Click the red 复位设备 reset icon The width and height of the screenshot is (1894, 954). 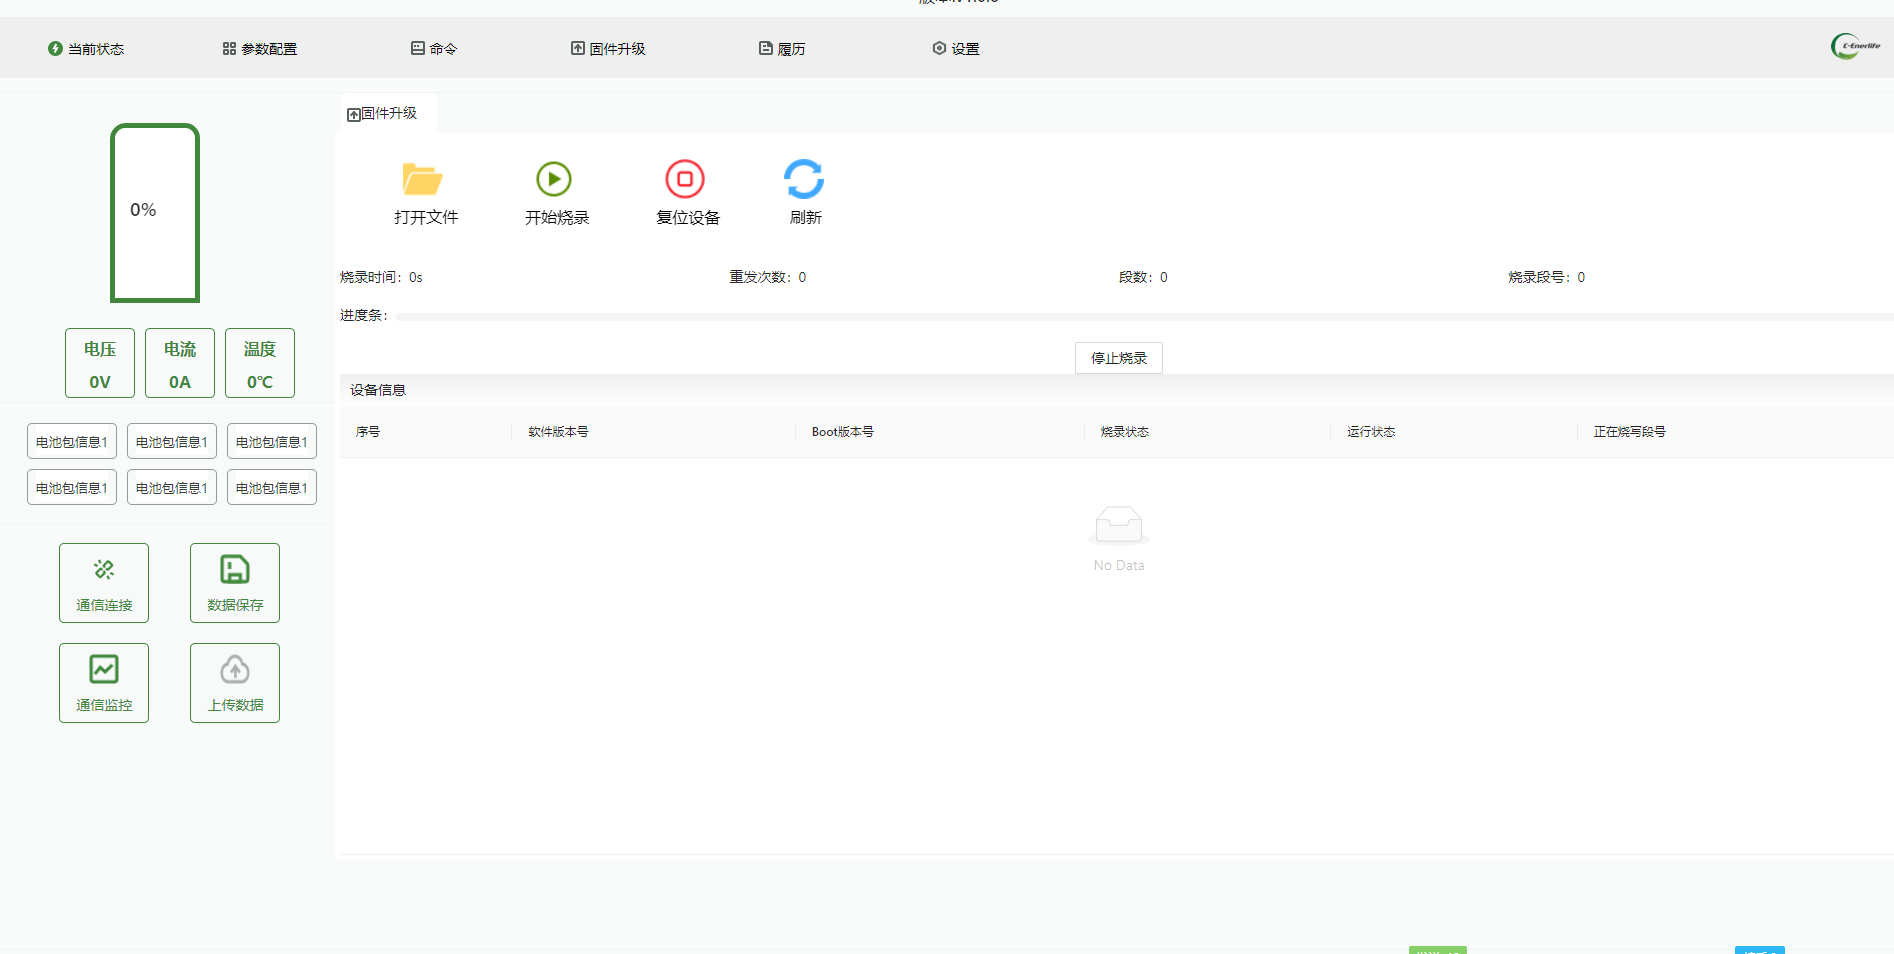coord(685,179)
